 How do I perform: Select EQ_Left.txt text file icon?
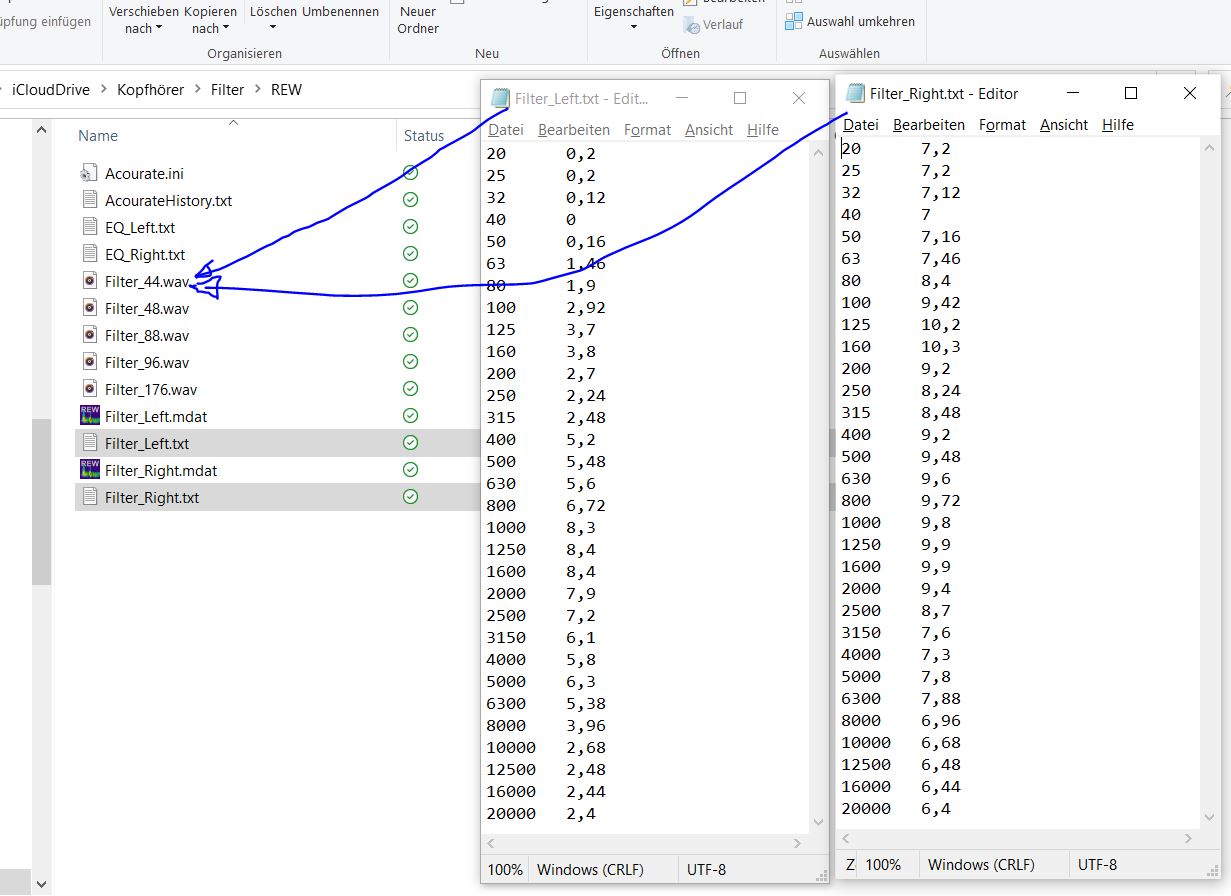click(89, 227)
